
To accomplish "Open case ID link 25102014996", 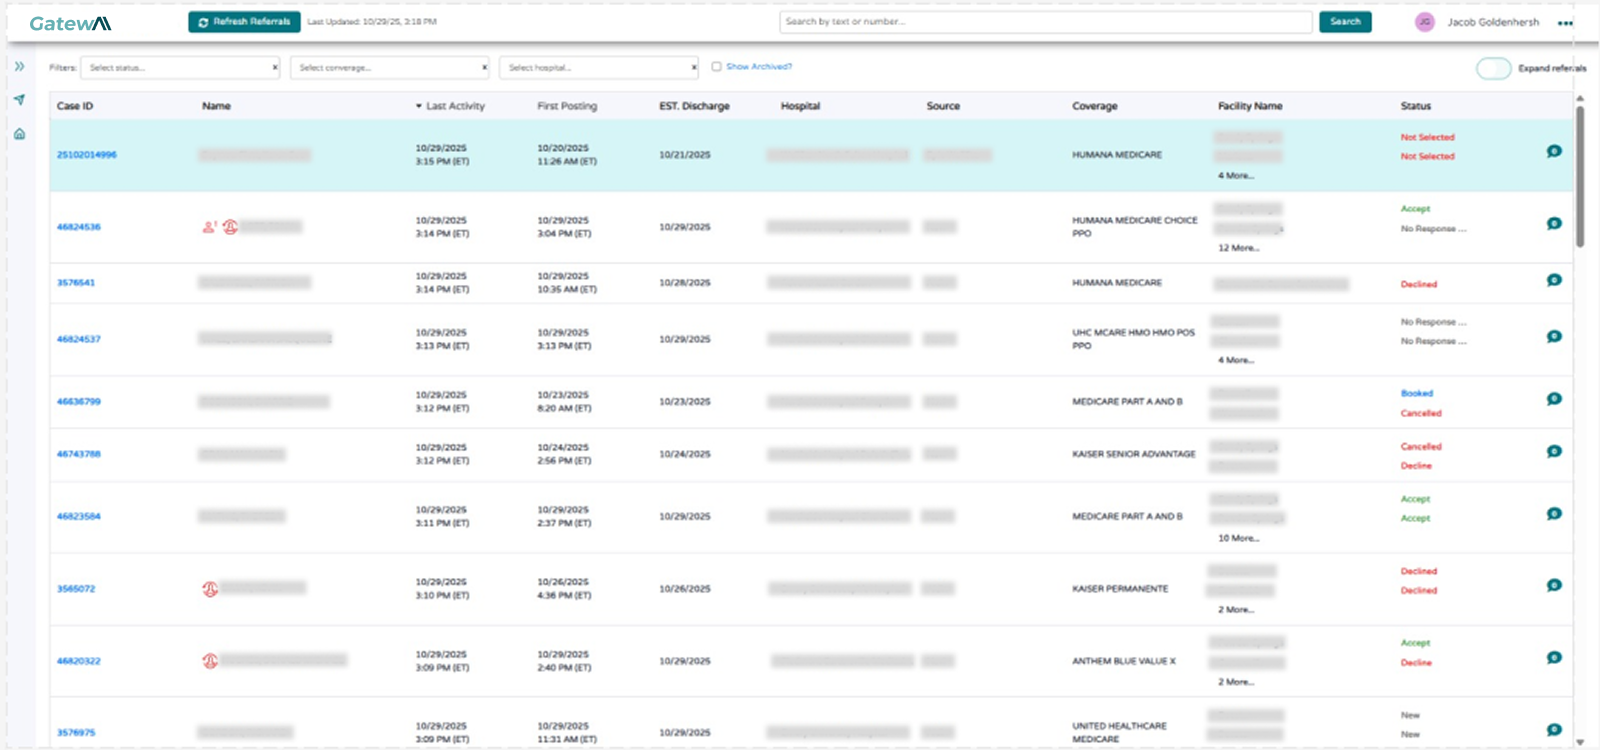I will 87,155.
